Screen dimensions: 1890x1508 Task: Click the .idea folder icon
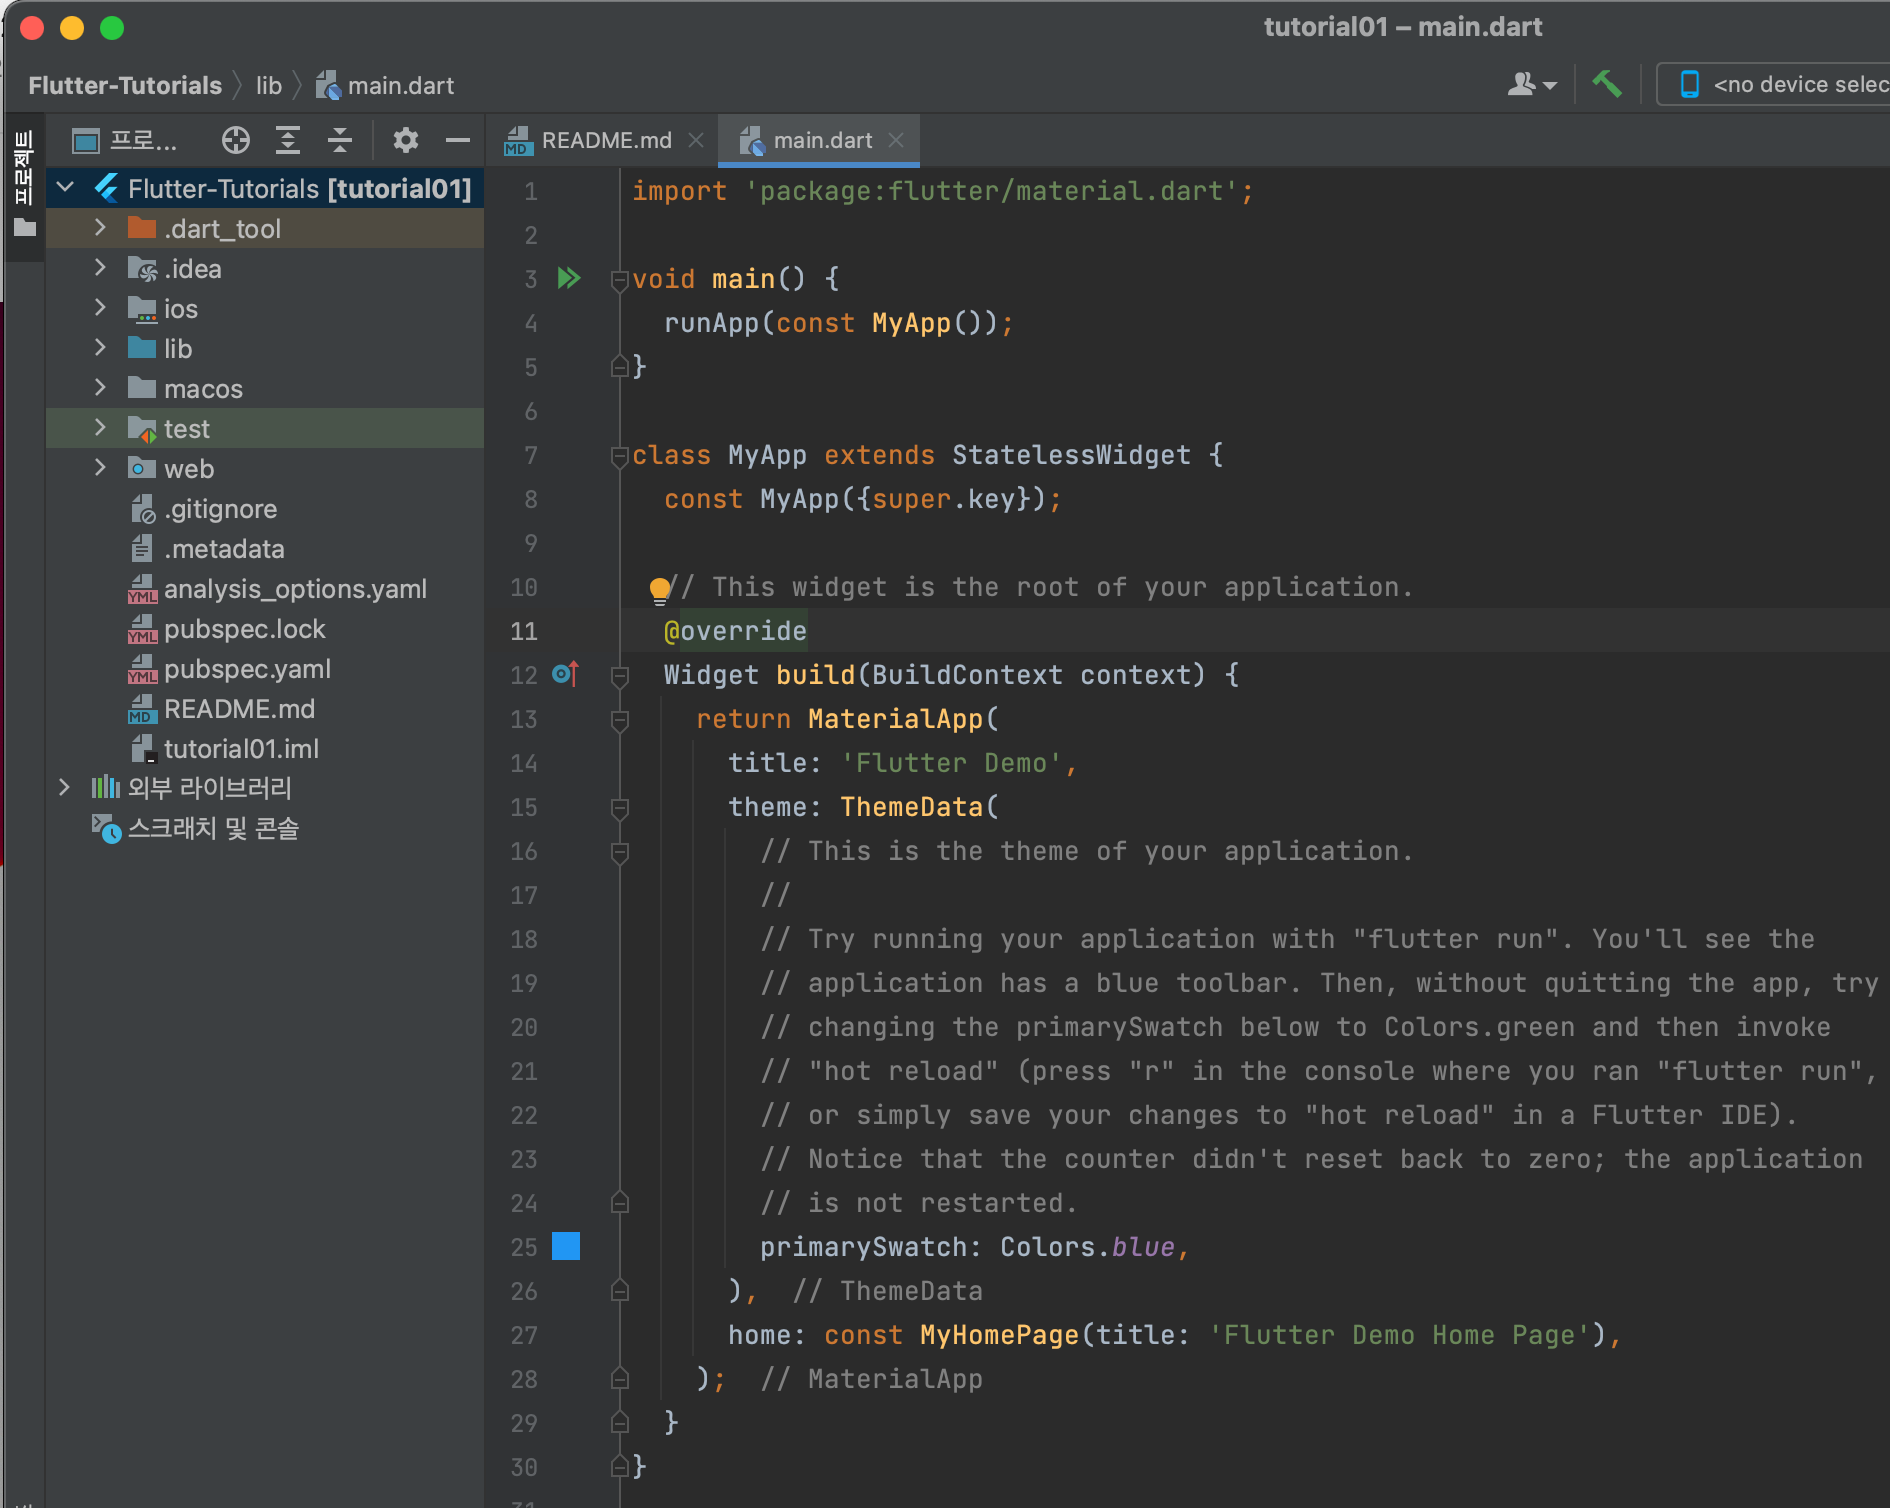[x=142, y=268]
